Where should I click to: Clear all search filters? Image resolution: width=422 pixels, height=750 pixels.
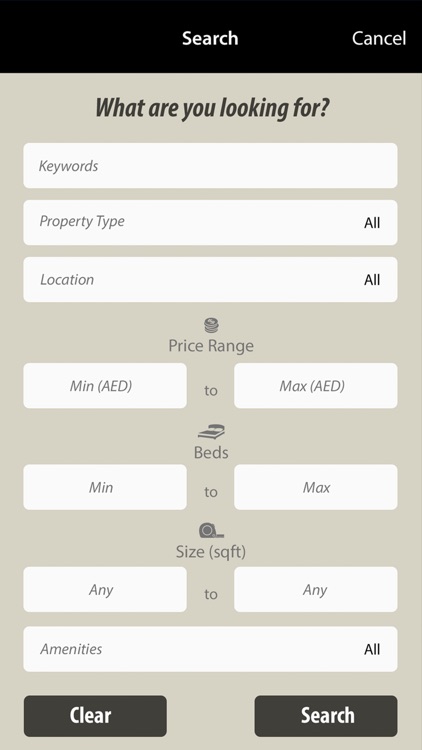pos(95,716)
